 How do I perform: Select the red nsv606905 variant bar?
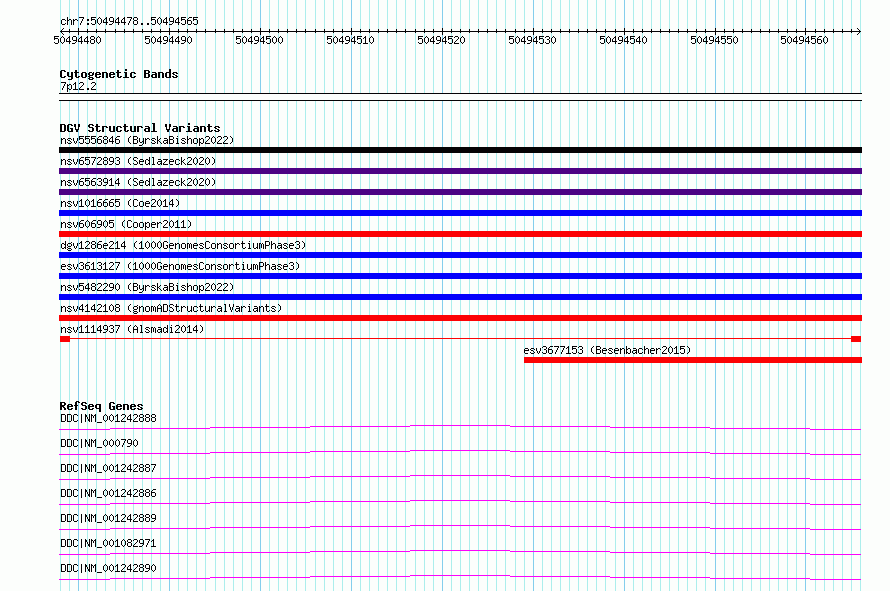tap(460, 234)
